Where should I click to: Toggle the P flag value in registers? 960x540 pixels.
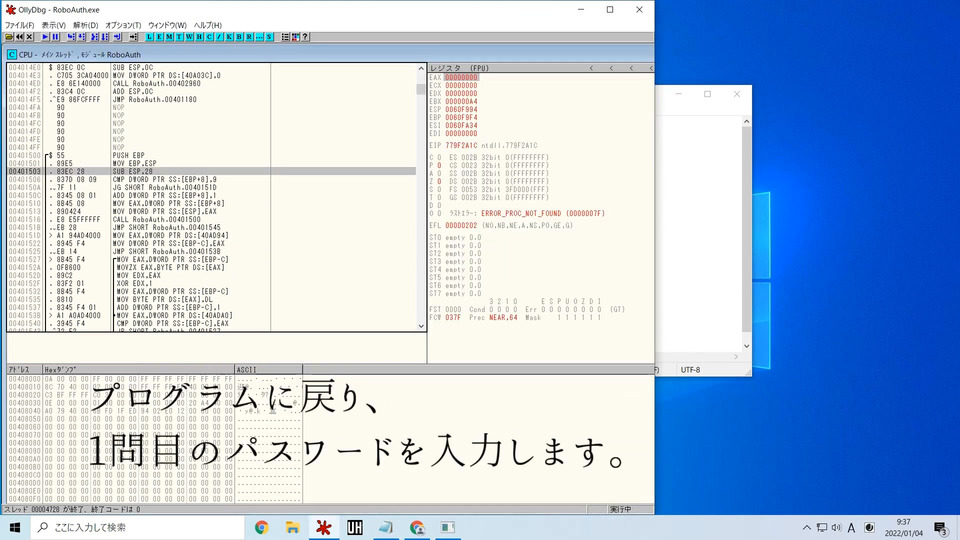[439, 166]
